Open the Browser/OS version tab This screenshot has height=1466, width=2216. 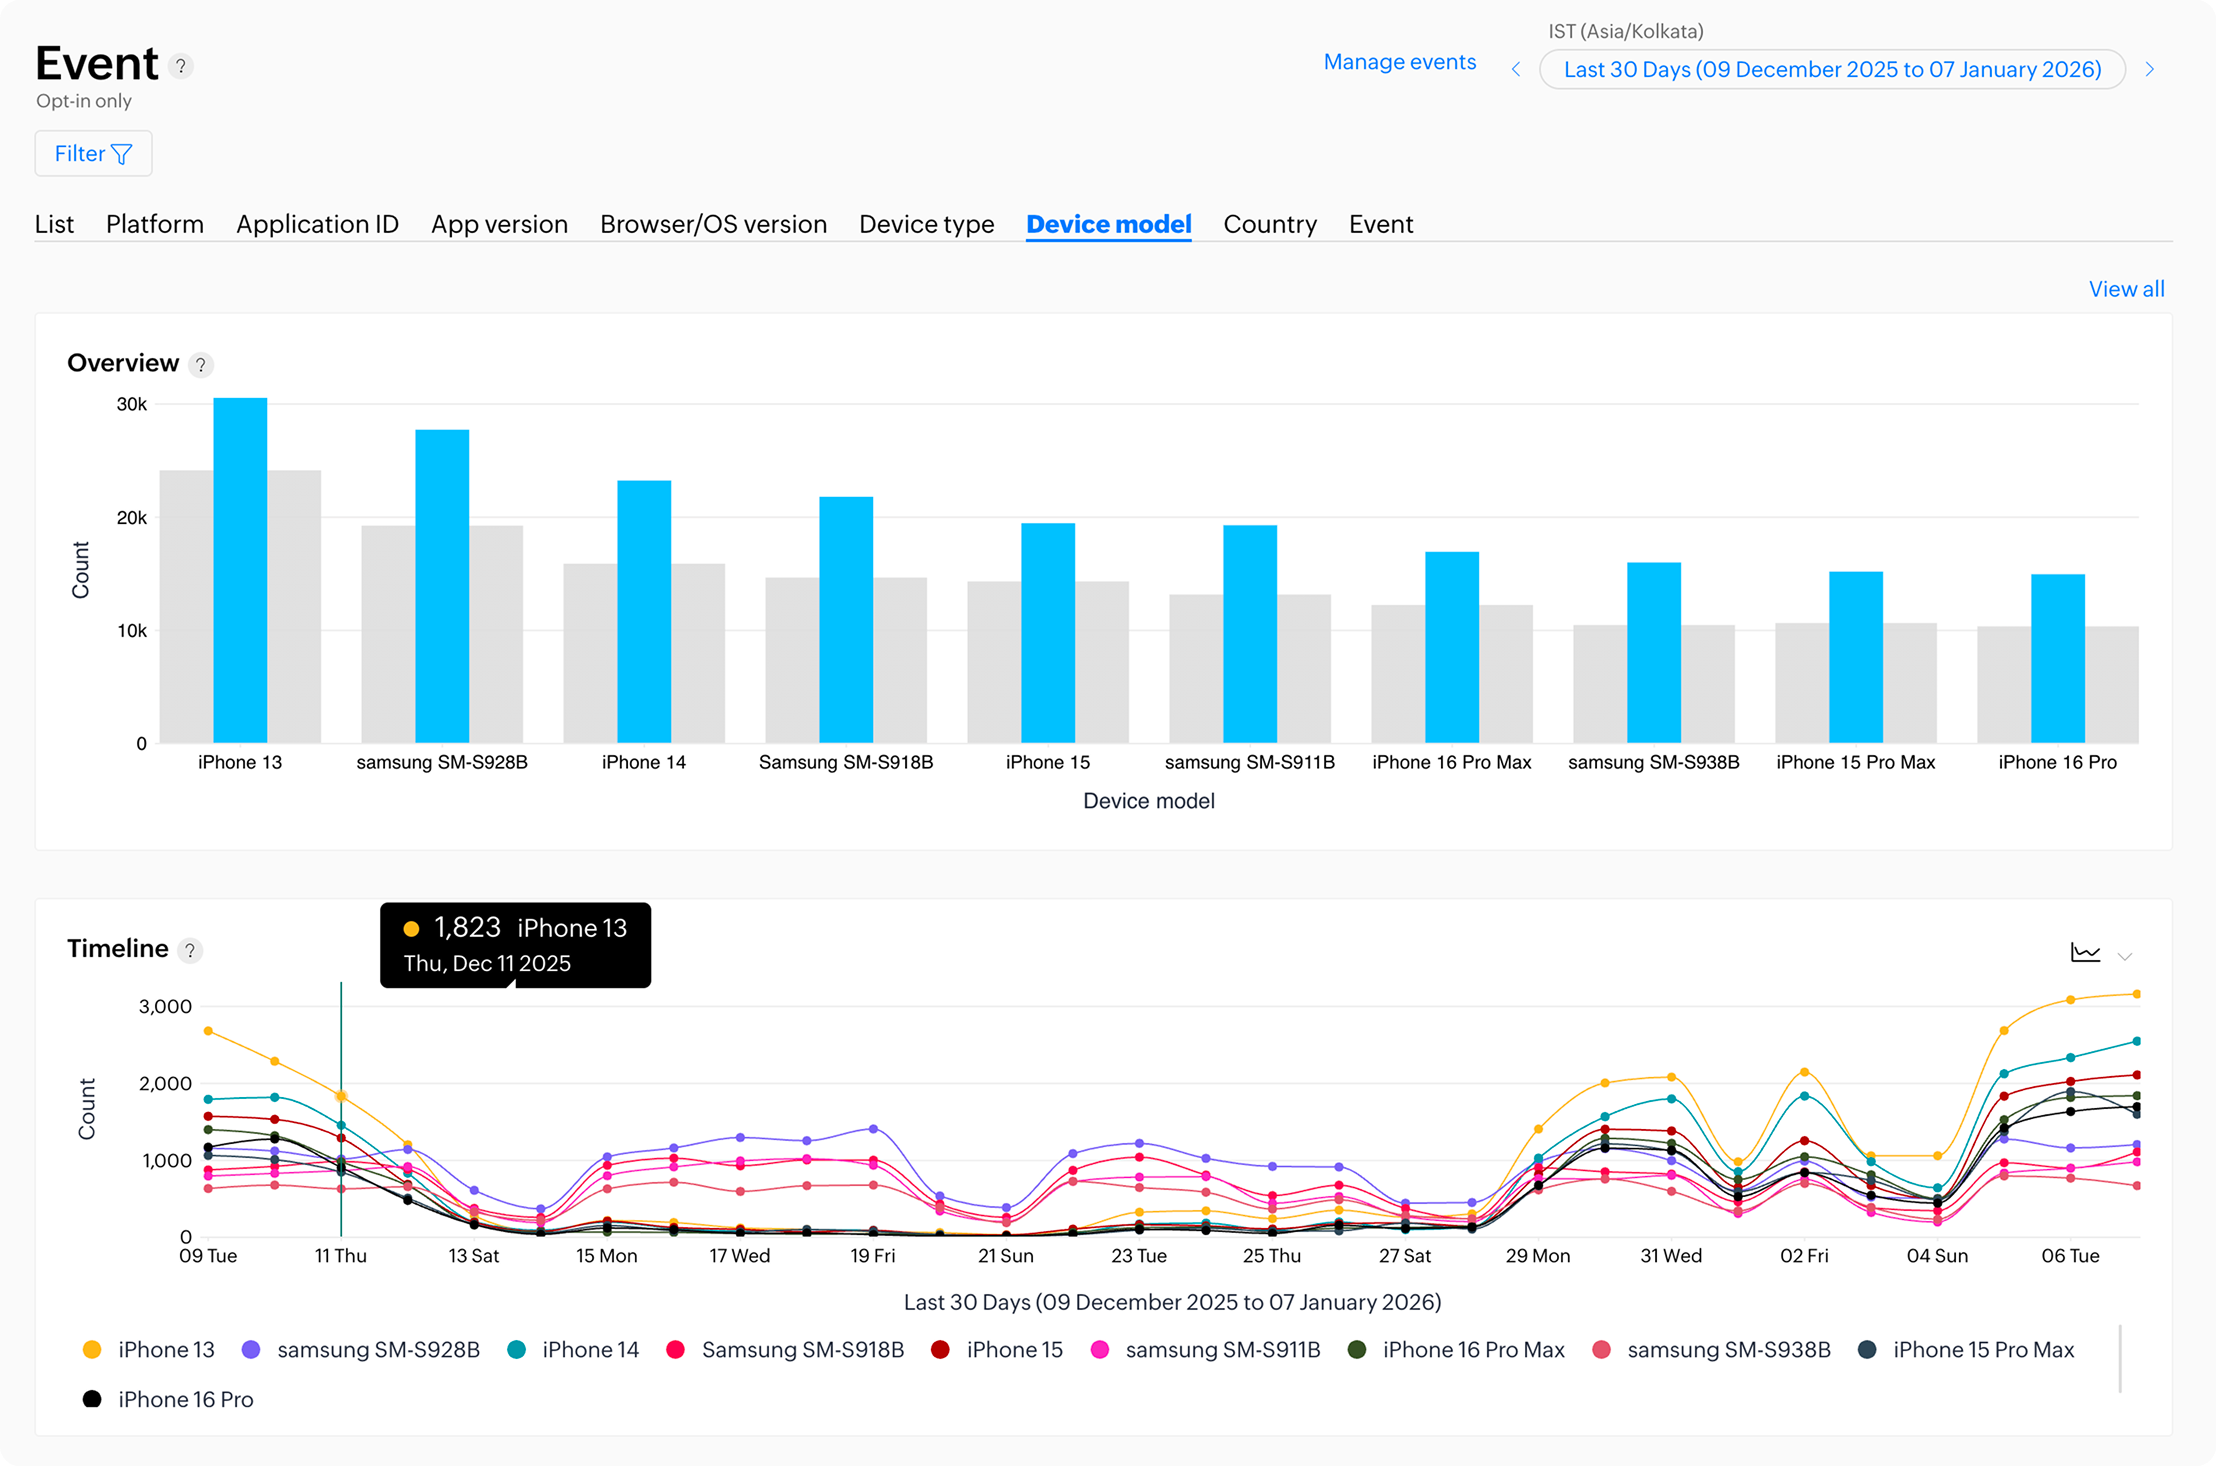coord(712,224)
